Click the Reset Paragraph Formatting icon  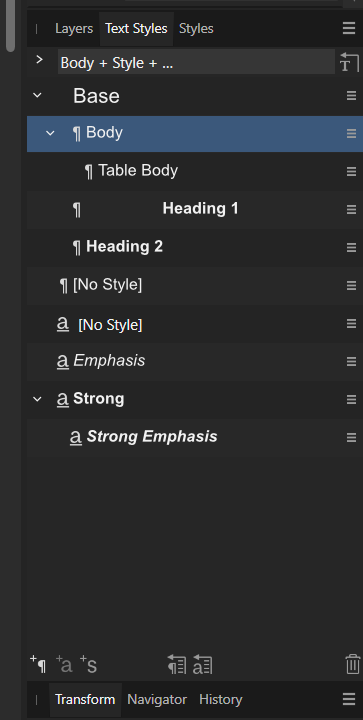coord(177,664)
